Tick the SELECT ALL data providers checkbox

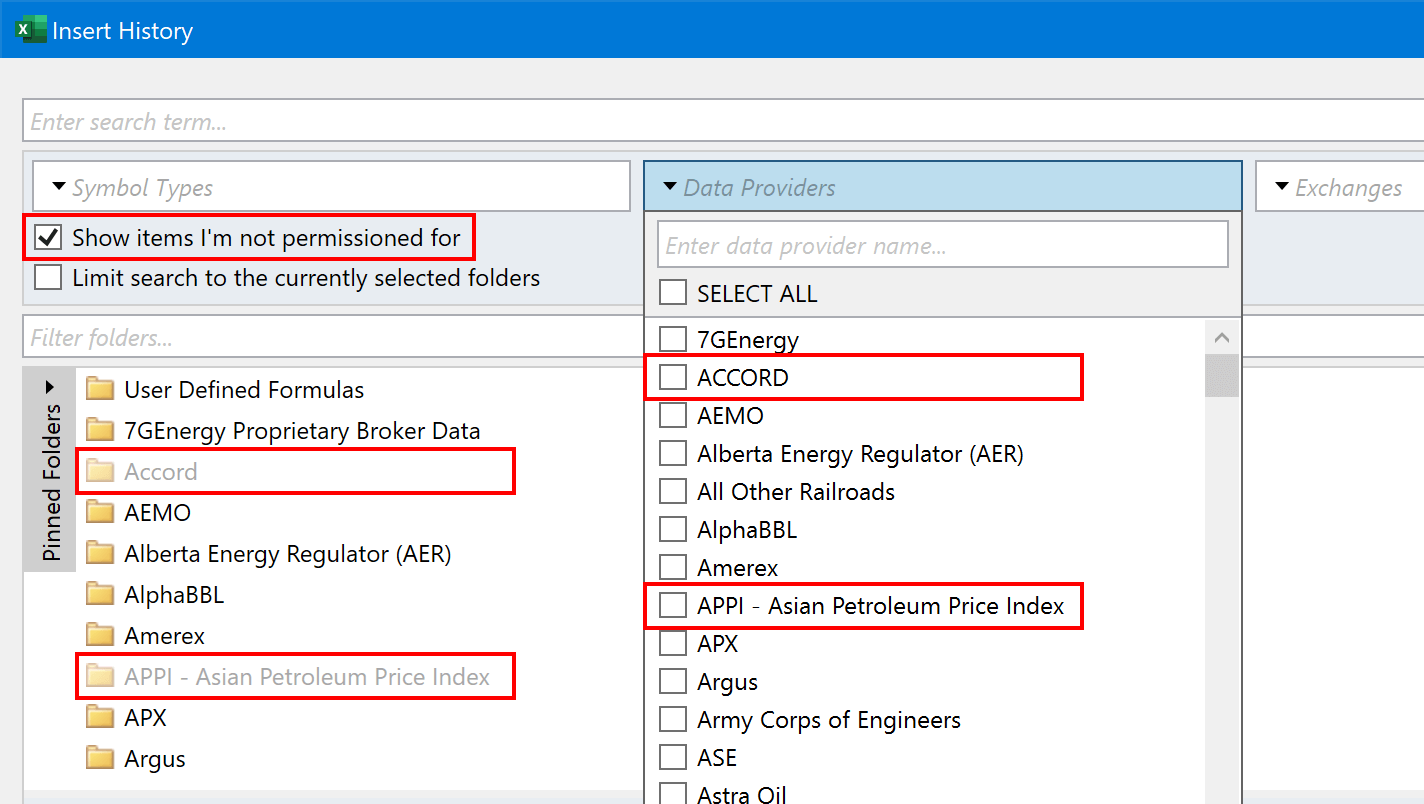click(x=673, y=293)
